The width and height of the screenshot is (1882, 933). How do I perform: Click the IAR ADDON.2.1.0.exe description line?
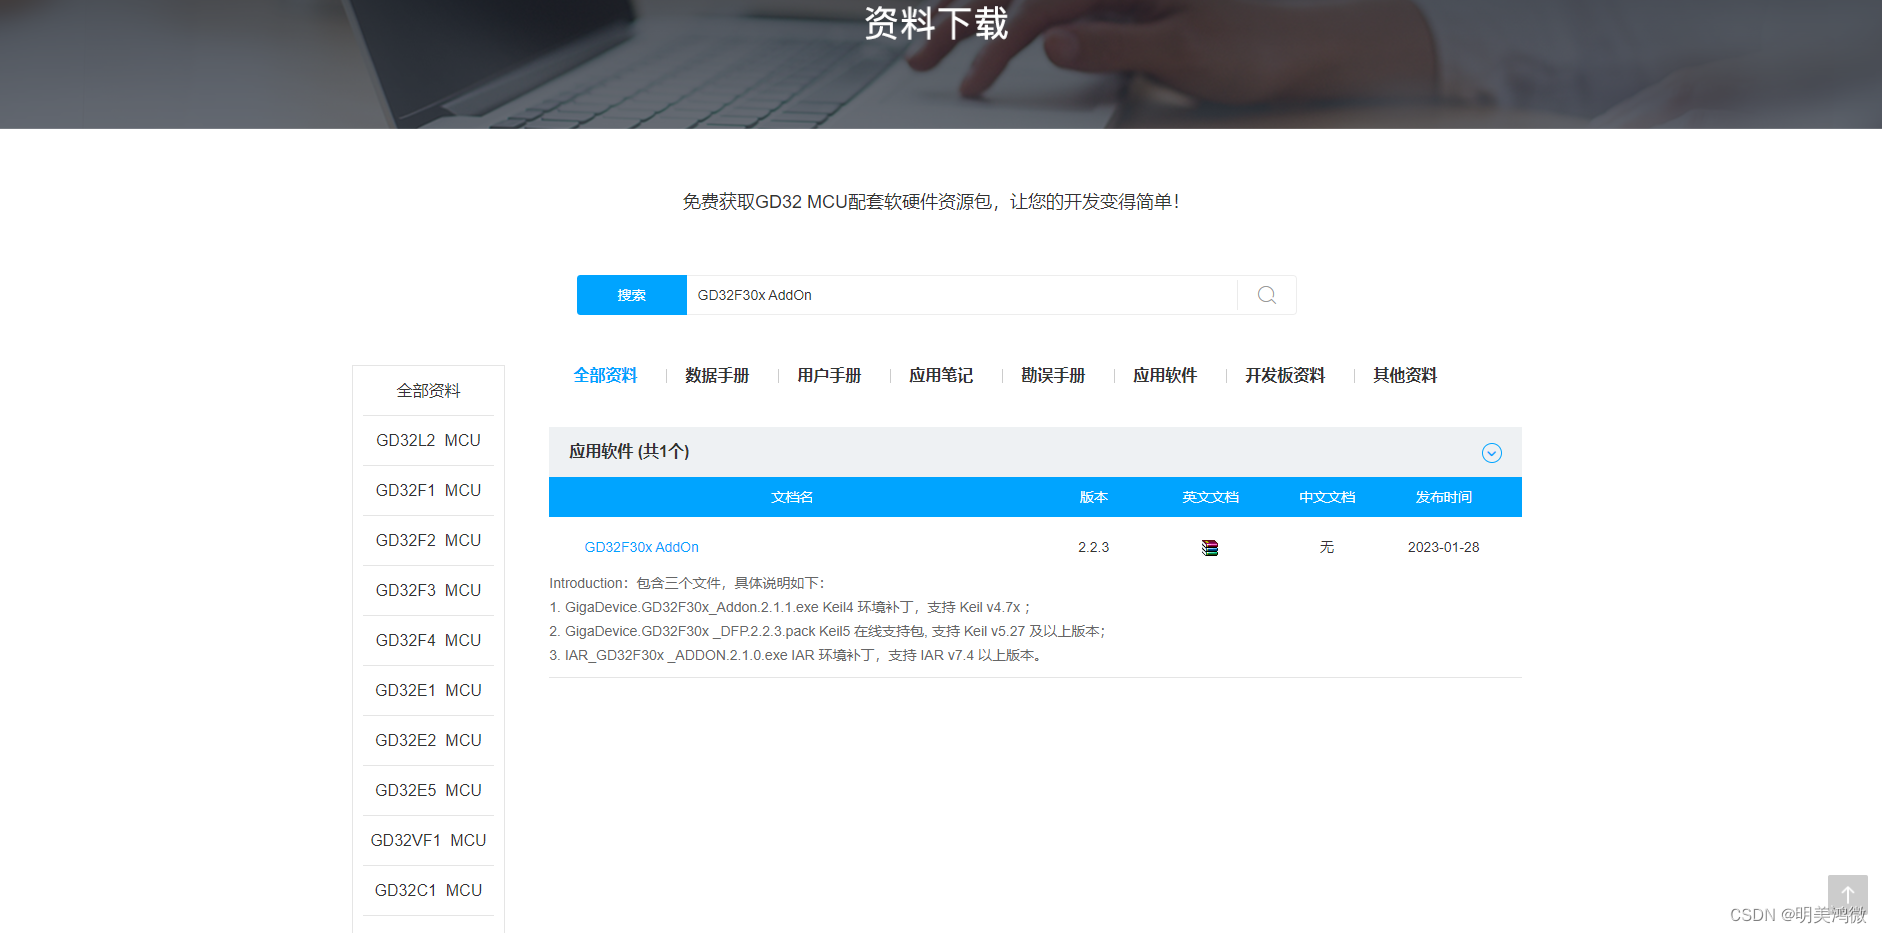(x=797, y=655)
